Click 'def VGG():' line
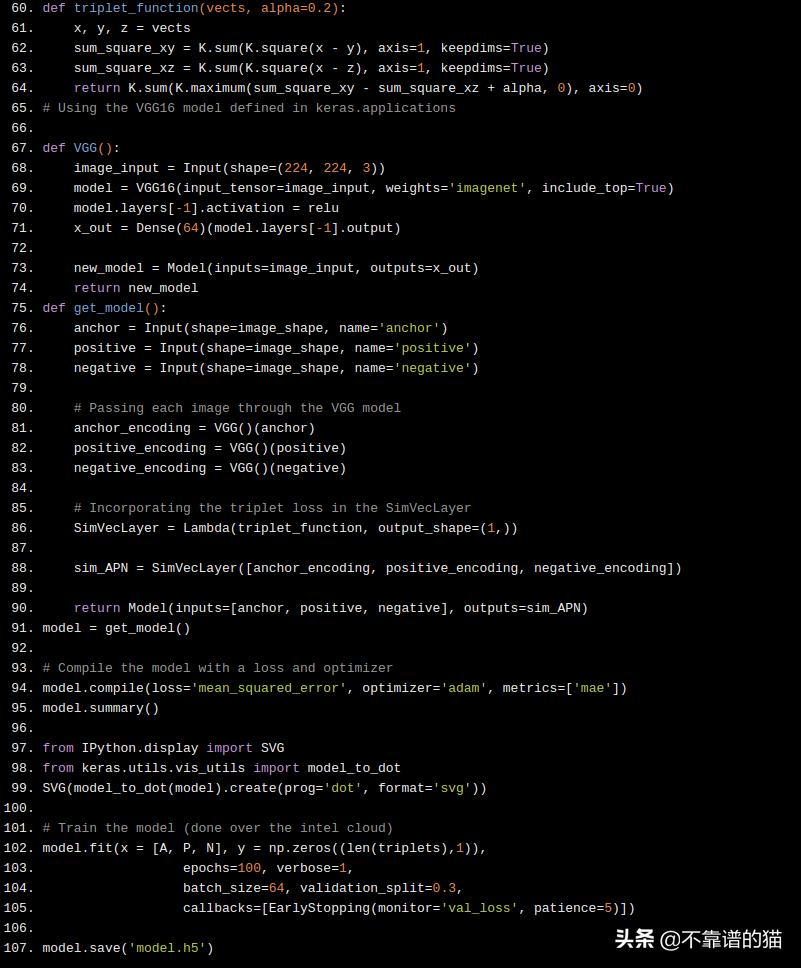Image resolution: width=801 pixels, height=968 pixels. (81, 148)
